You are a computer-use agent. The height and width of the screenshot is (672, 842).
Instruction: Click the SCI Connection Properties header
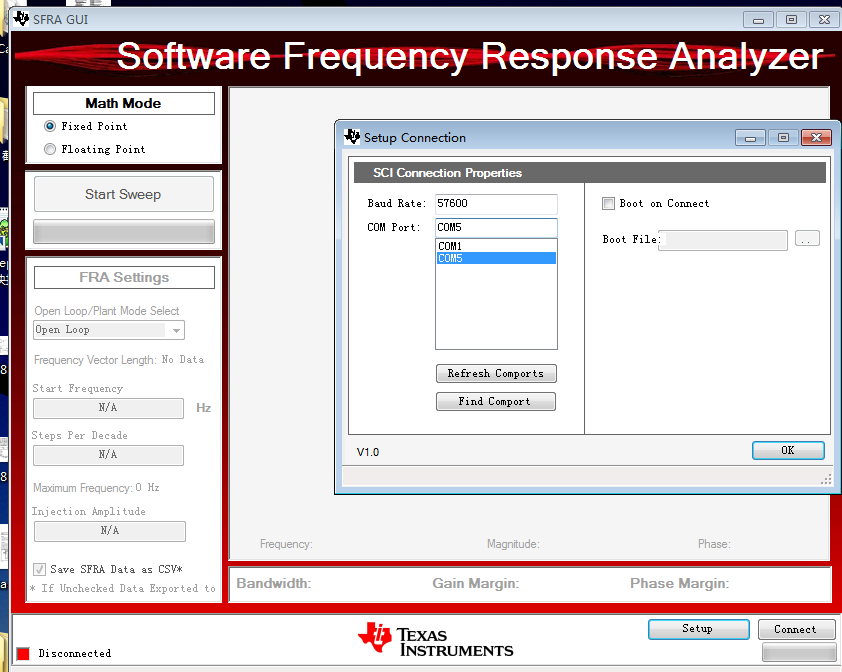click(x=590, y=173)
